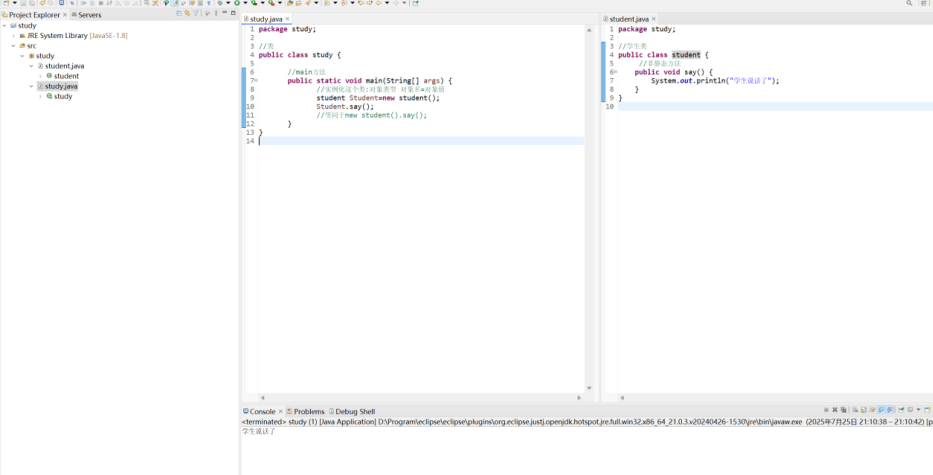Toggle show console on standard error

pos(890,410)
